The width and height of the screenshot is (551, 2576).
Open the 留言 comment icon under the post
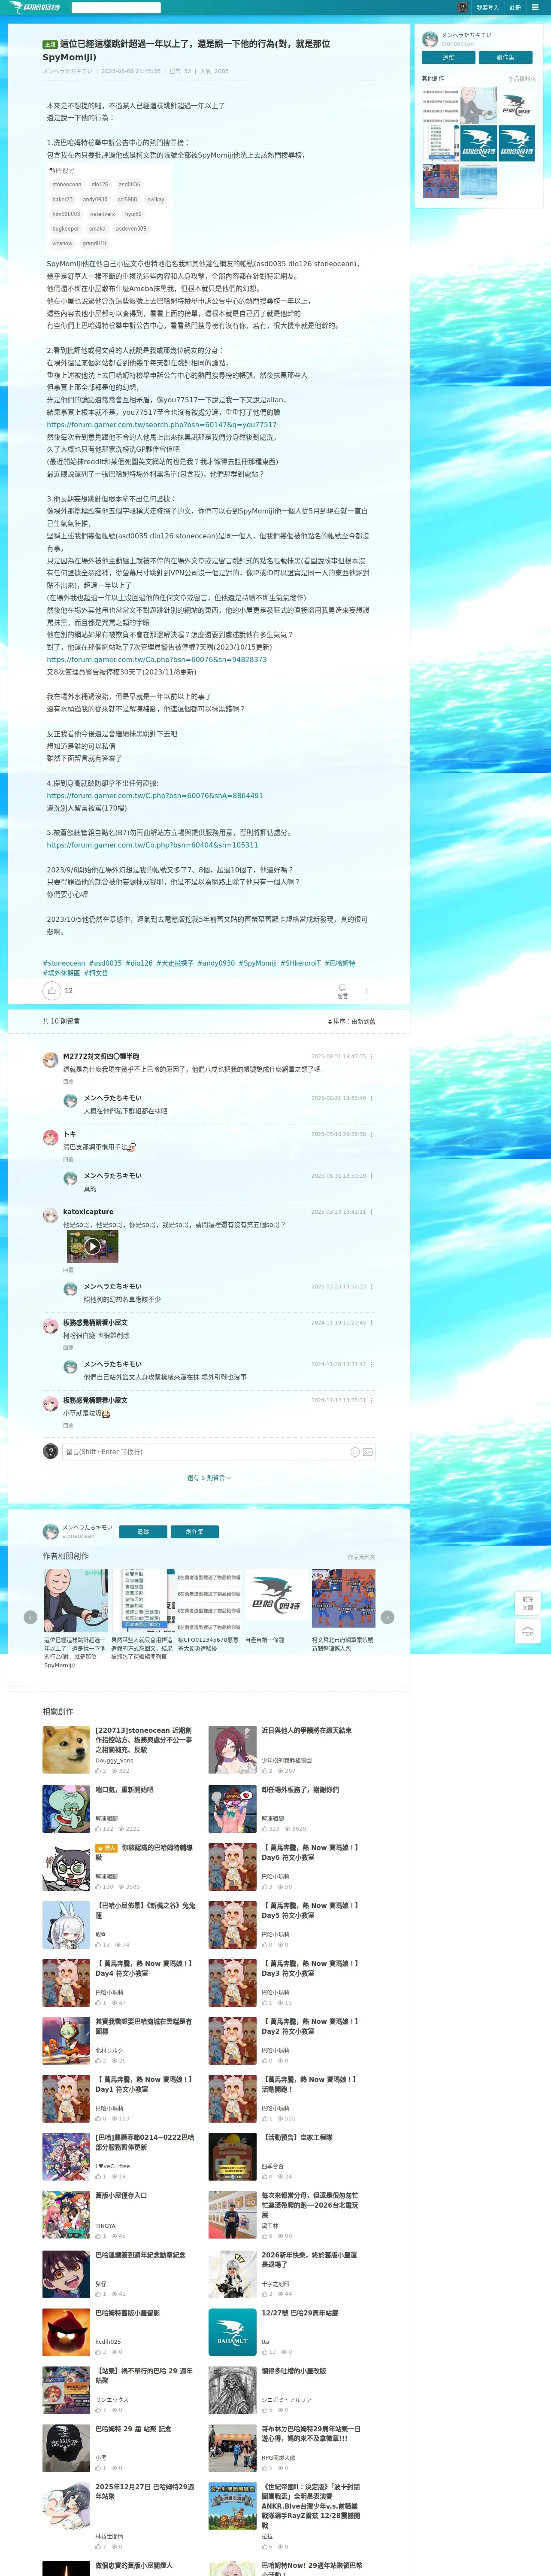[x=342, y=991]
